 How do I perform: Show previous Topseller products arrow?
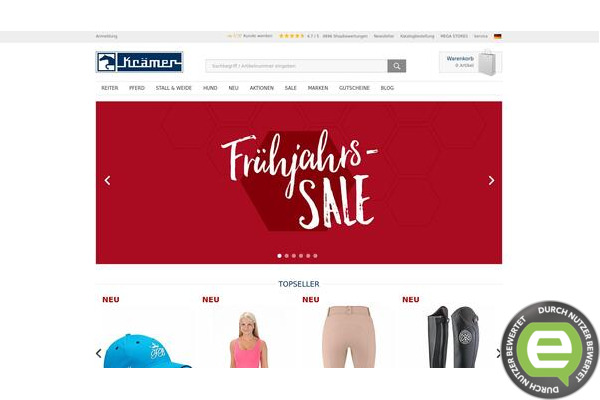point(99,353)
